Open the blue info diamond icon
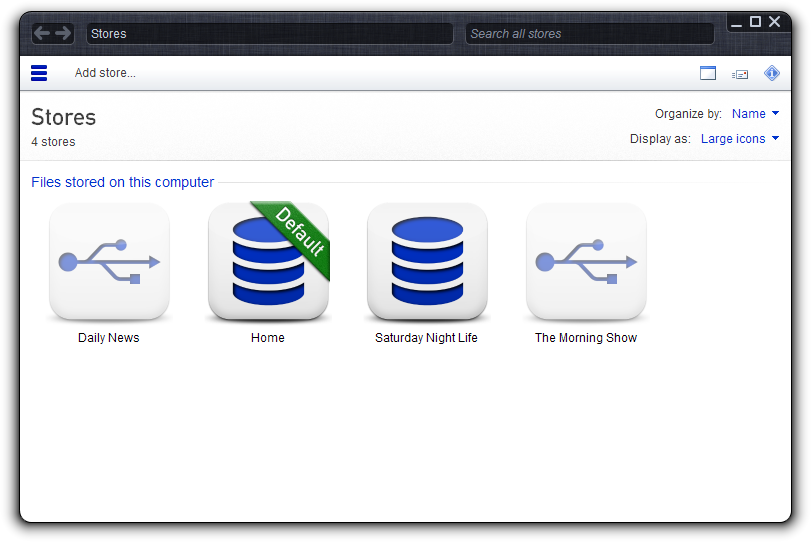Screen dimensions: 811x542 [772, 73]
